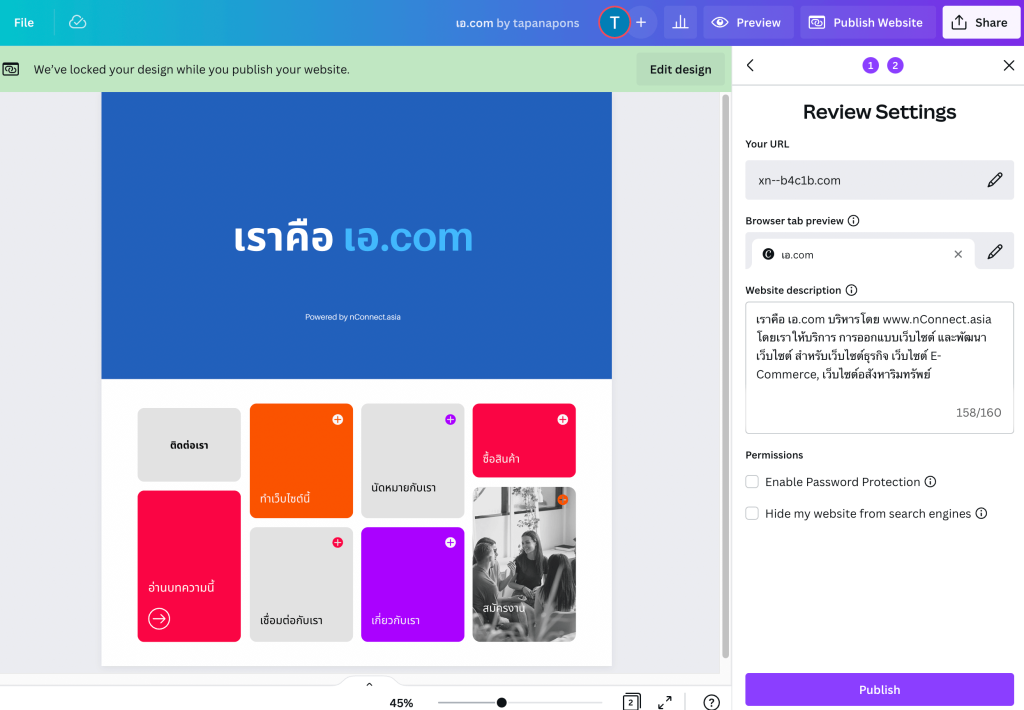
Task: Enable Password Protection
Action: tap(751, 481)
